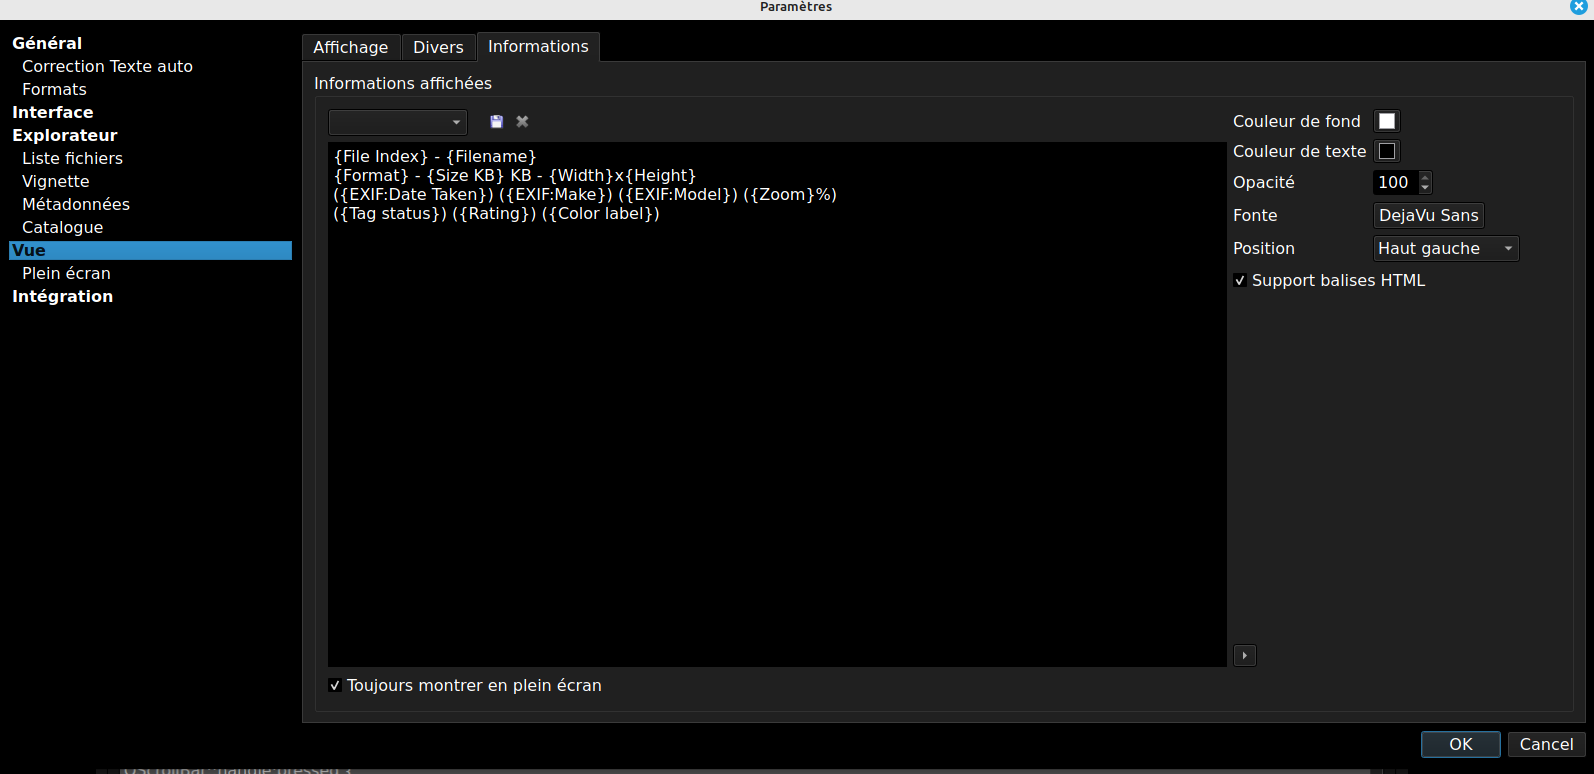Disable Toujours montrer en plein écran

[335, 686]
